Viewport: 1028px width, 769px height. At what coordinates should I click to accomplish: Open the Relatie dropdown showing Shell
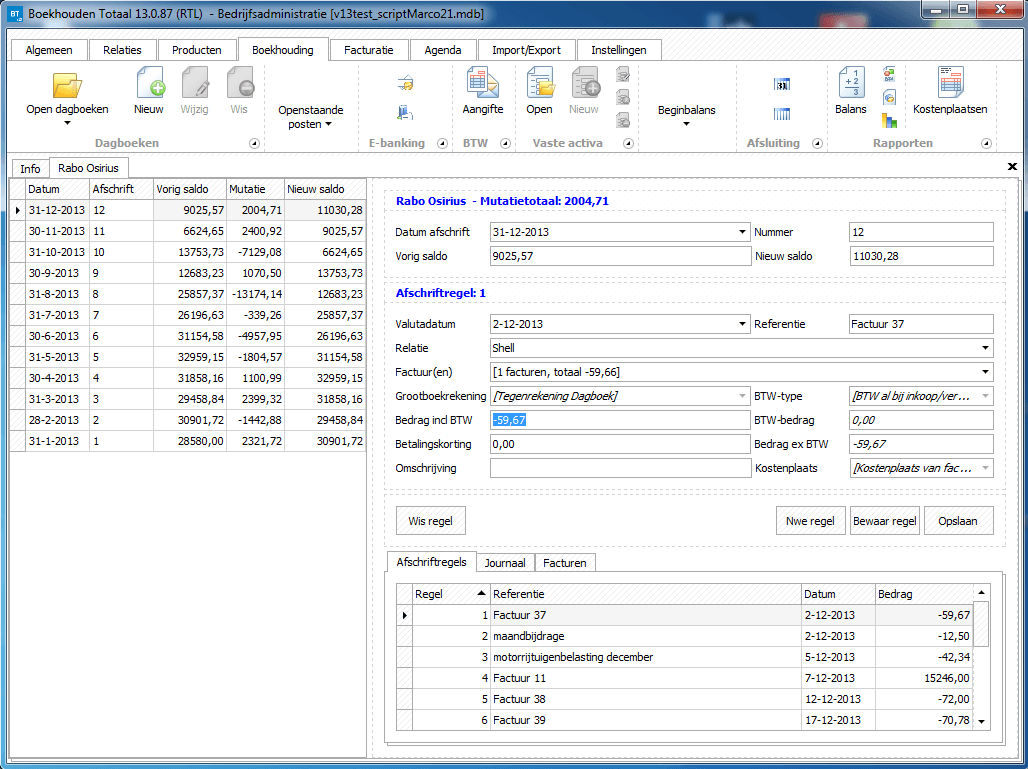coord(986,348)
